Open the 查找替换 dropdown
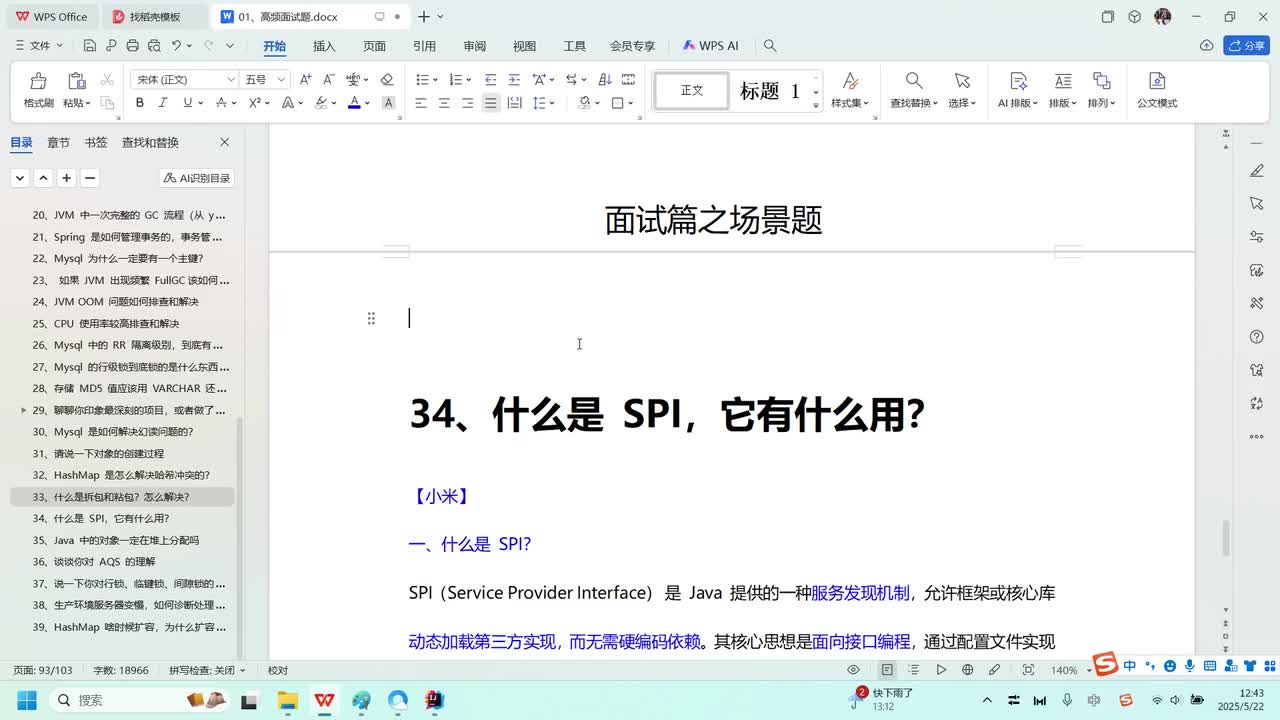This screenshot has width=1280, height=720. coord(914,103)
